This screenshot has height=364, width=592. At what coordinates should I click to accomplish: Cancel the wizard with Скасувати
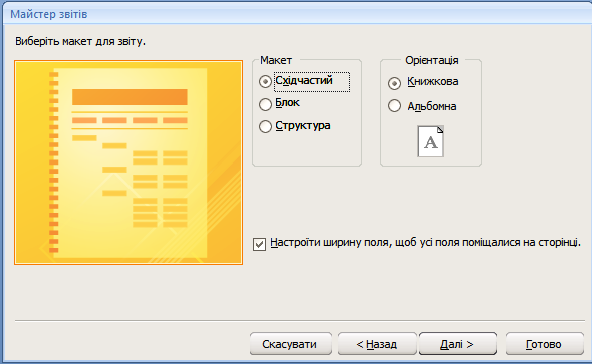click(x=291, y=344)
